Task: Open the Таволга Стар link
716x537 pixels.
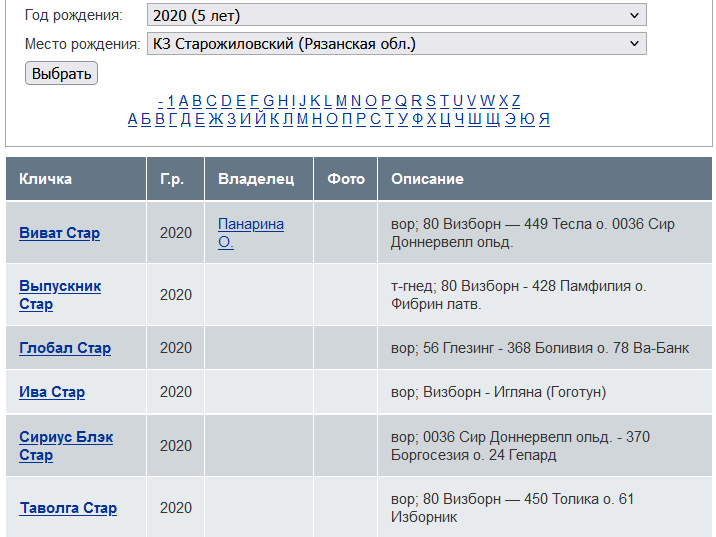Action: [x=68, y=508]
